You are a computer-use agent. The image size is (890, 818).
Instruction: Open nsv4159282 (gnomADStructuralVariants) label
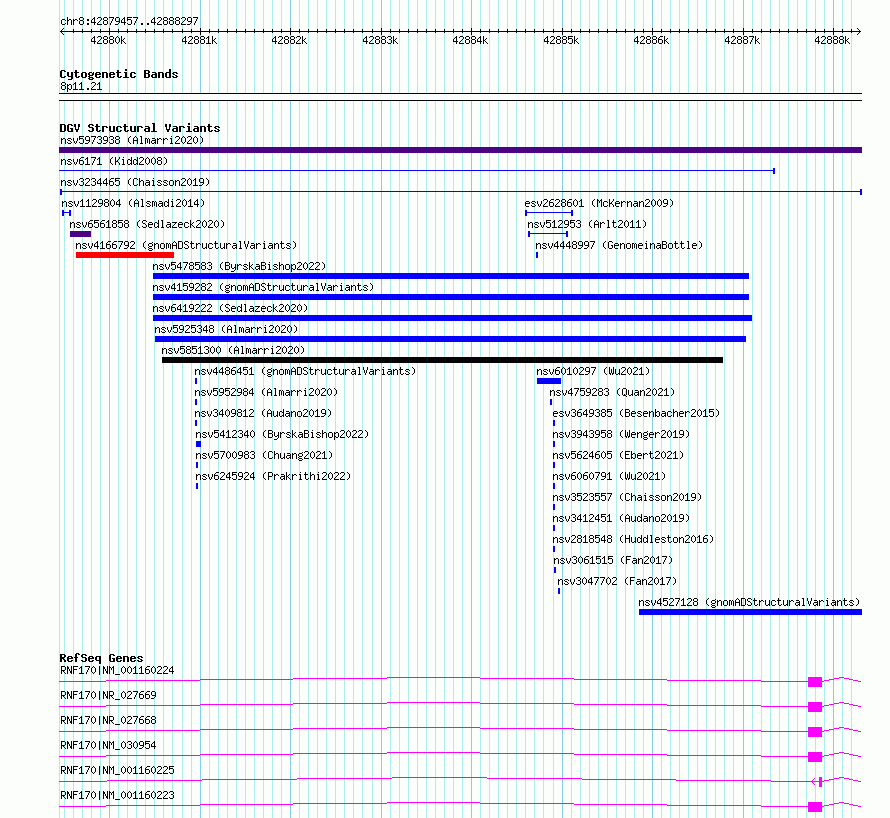pyautogui.click(x=263, y=287)
